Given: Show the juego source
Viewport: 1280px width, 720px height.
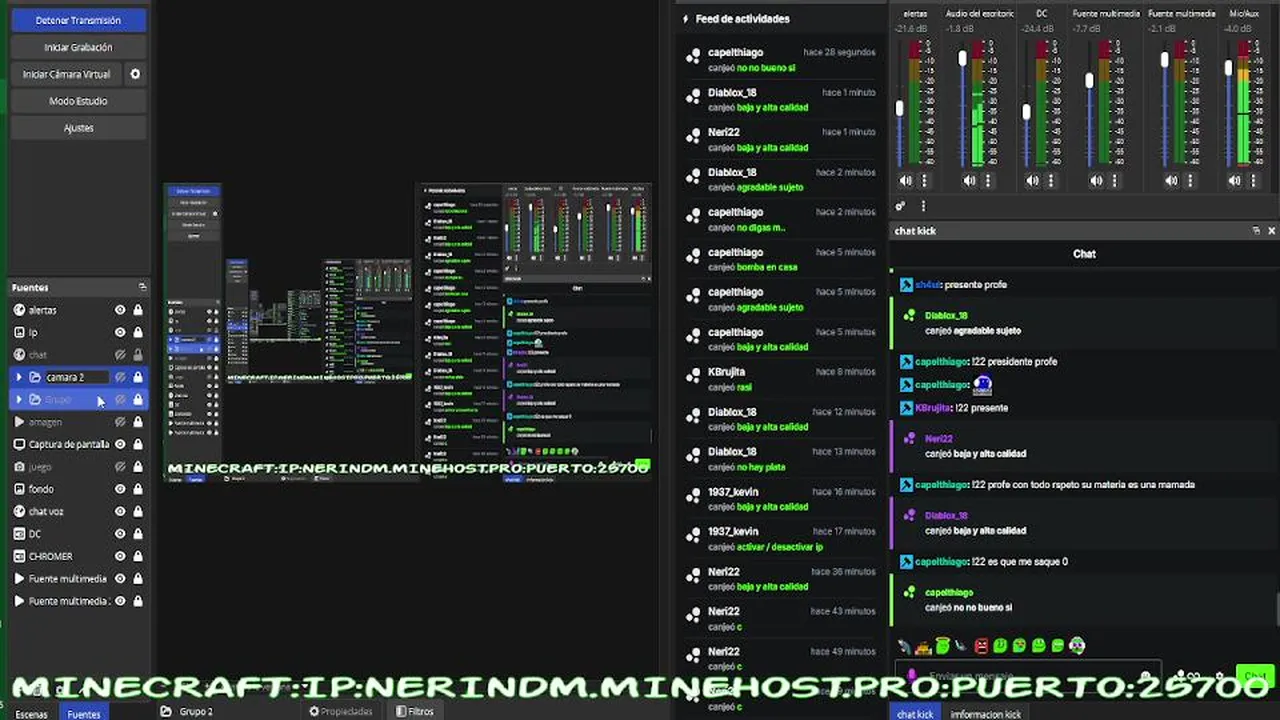Looking at the screenshot, I should pos(120,467).
